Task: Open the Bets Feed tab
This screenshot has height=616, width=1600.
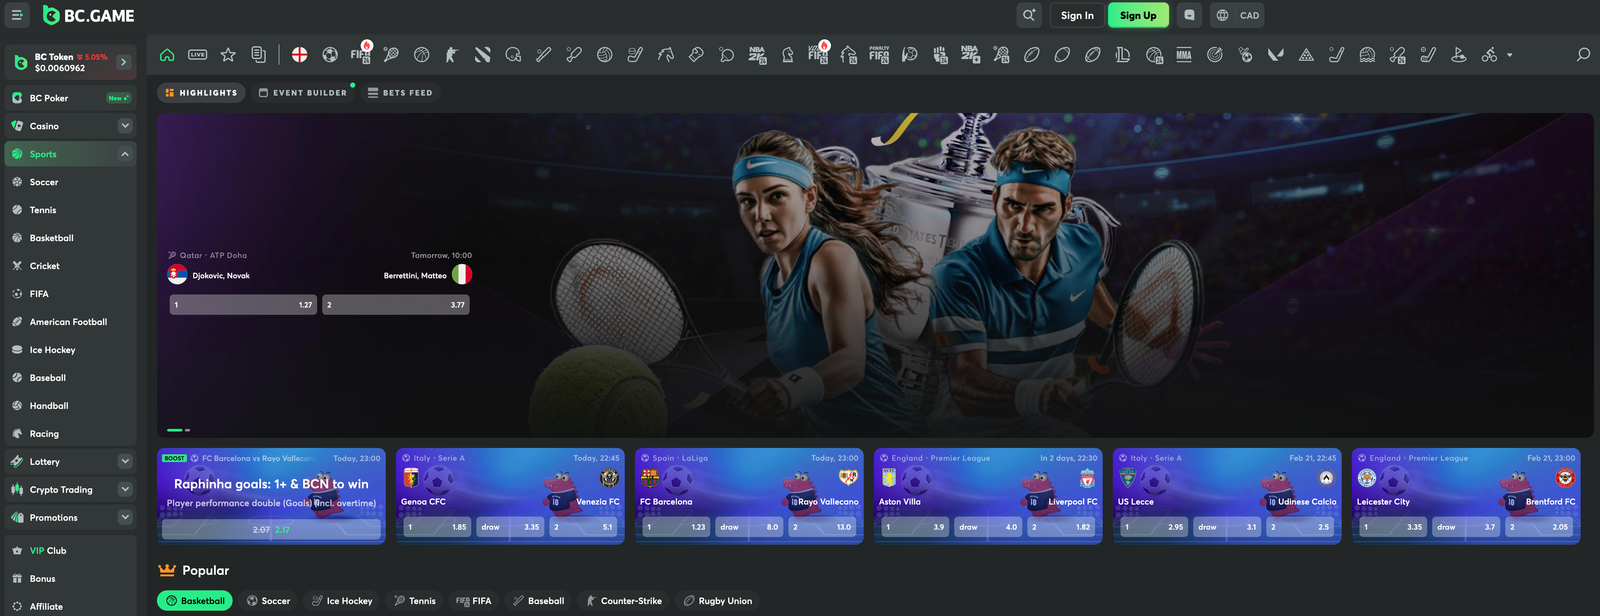Action: (400, 93)
